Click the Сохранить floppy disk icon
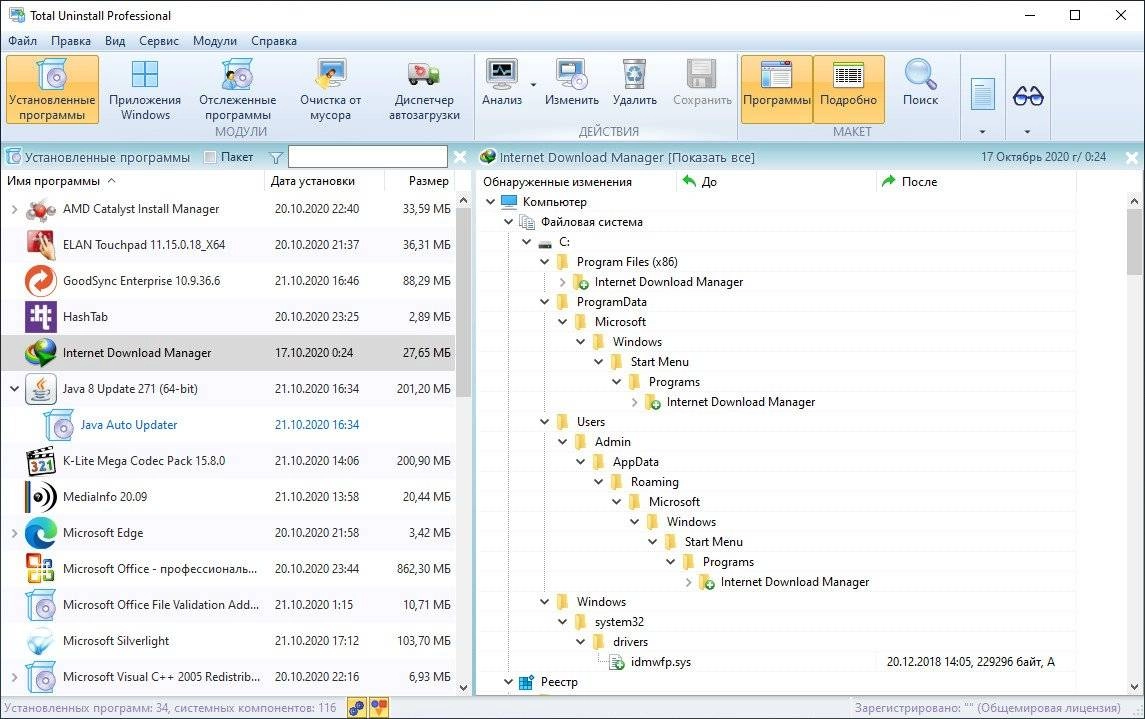The height and width of the screenshot is (719, 1145). pyautogui.click(x=702, y=75)
